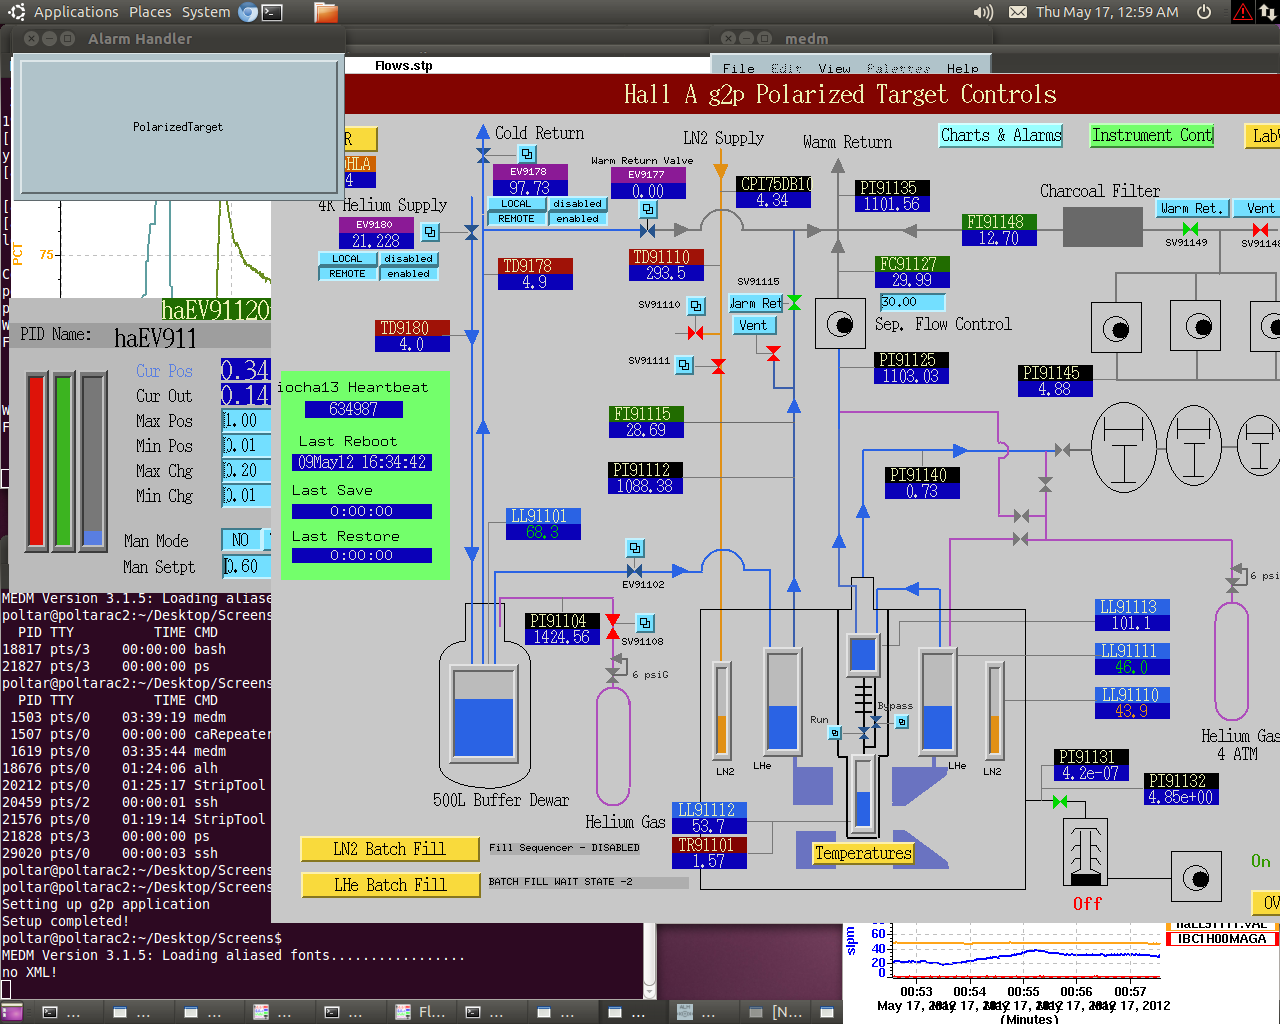
Task: Edit Man Setpt field showing 0.60
Action: [246, 567]
